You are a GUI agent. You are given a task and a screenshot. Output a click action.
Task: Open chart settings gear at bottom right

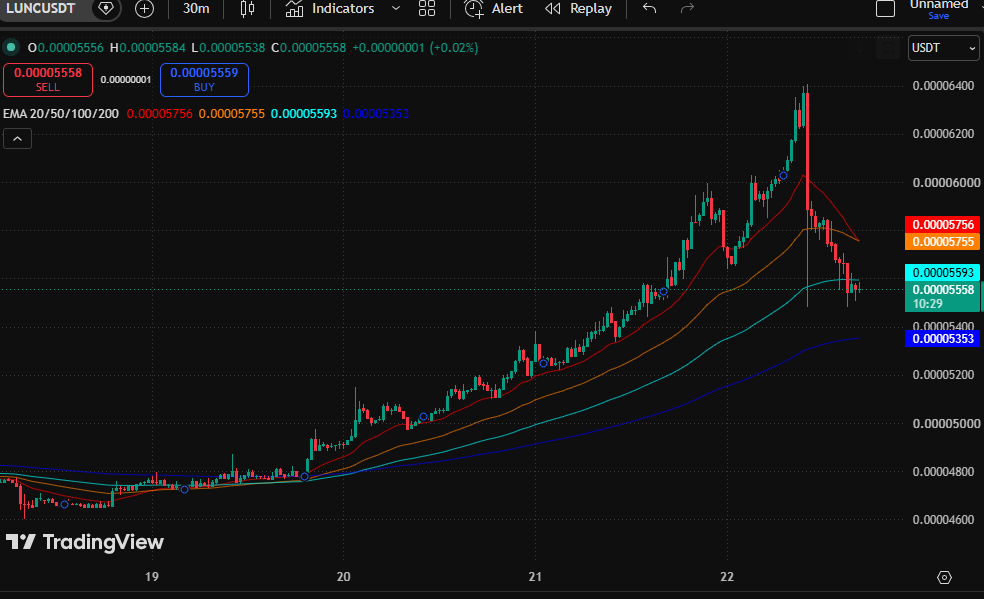[944, 577]
